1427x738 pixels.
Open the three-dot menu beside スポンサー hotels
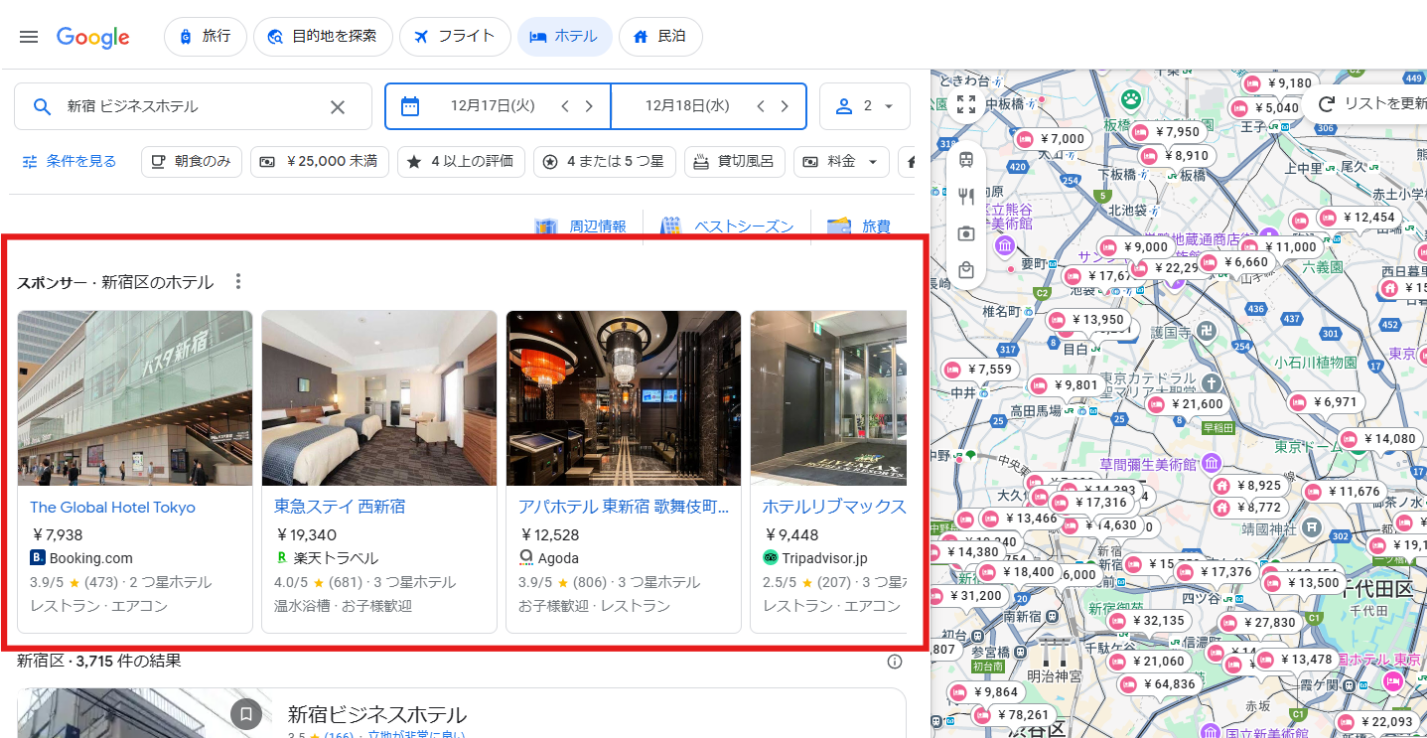click(x=237, y=282)
